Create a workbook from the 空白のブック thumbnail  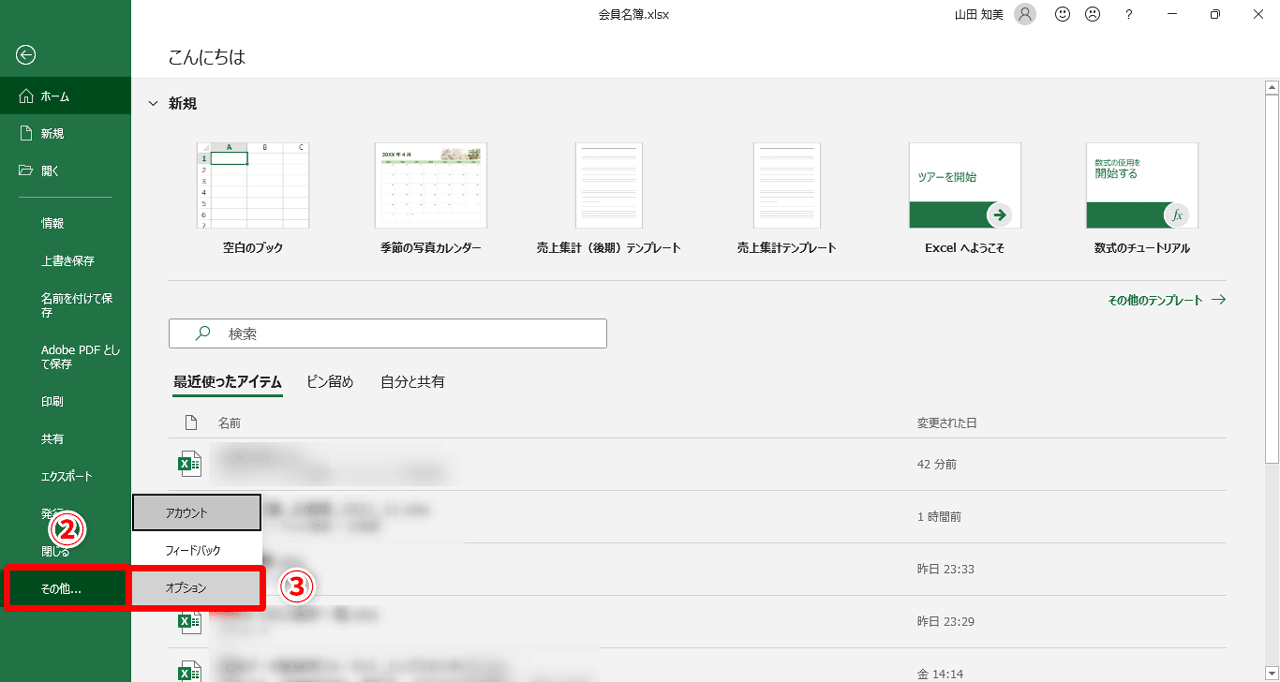(252, 185)
